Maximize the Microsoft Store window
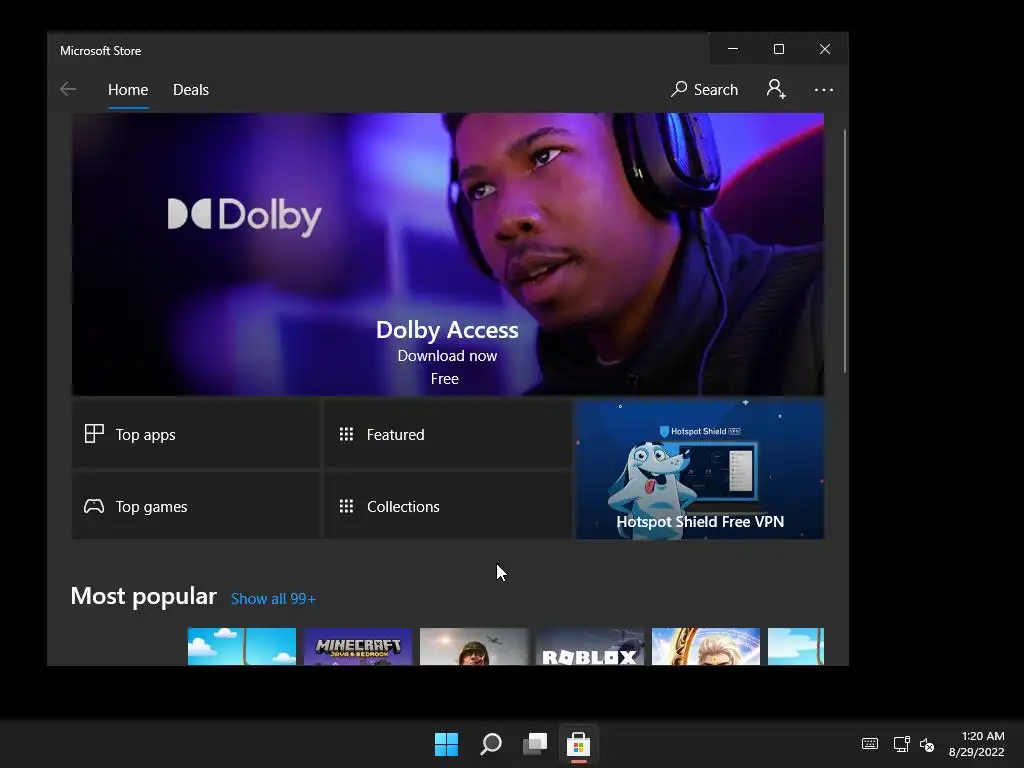The width and height of the screenshot is (1024, 768). [x=778, y=49]
